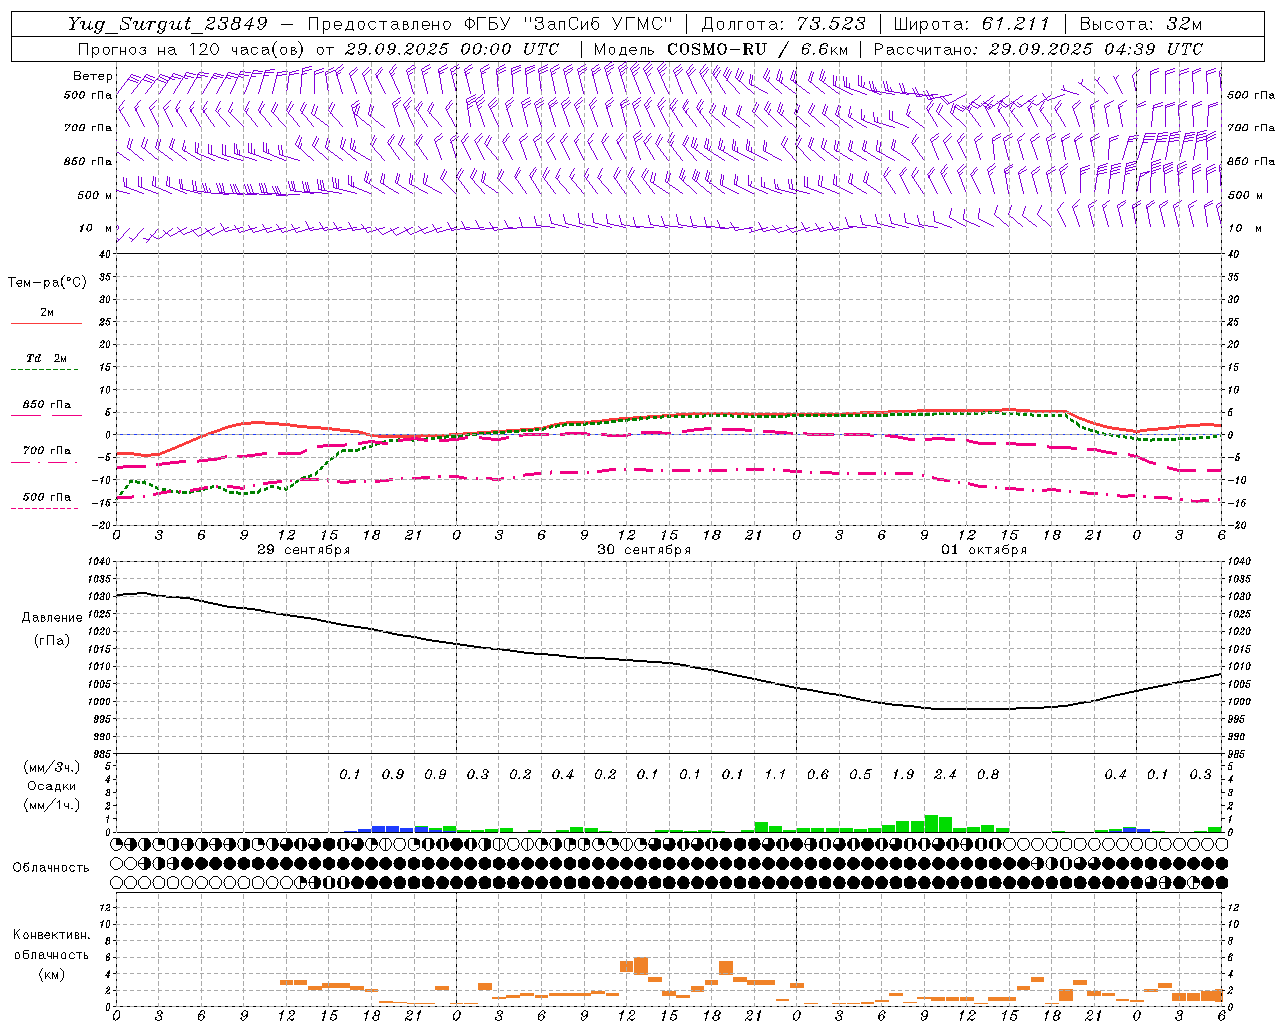Select the text 'Предоставлено ФГБУ "ЗапСиб УГМС"'
Image resolution: width=1280 pixels, height=1024 pixels.
pyautogui.click(x=490, y=24)
